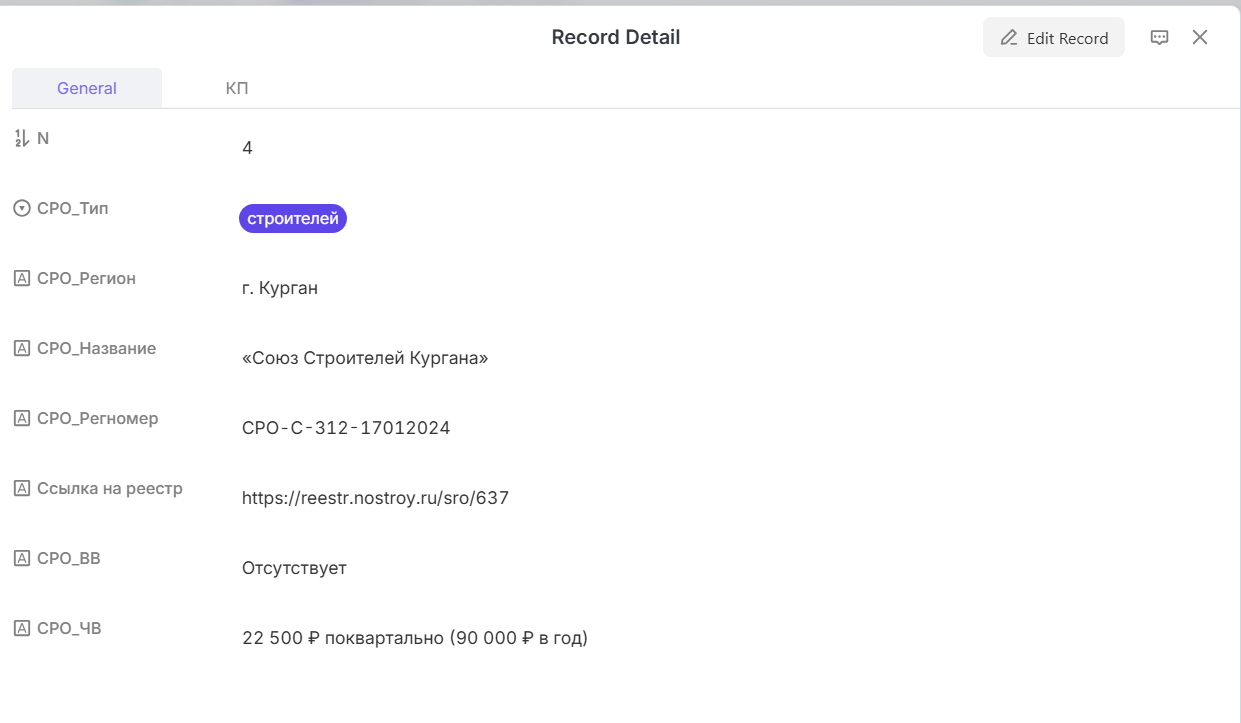Select the purple строителей tag
This screenshot has height=723, width=1241.
(292, 218)
